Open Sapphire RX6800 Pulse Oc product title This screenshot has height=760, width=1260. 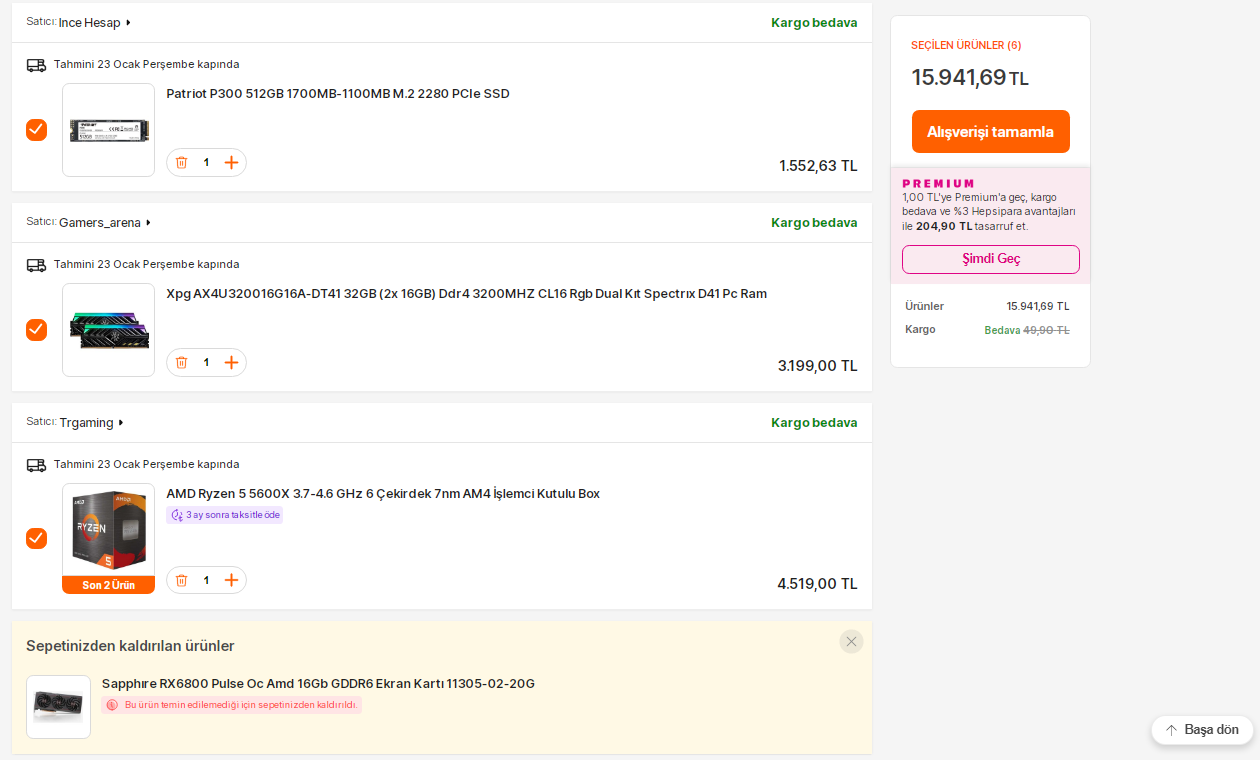tap(318, 684)
